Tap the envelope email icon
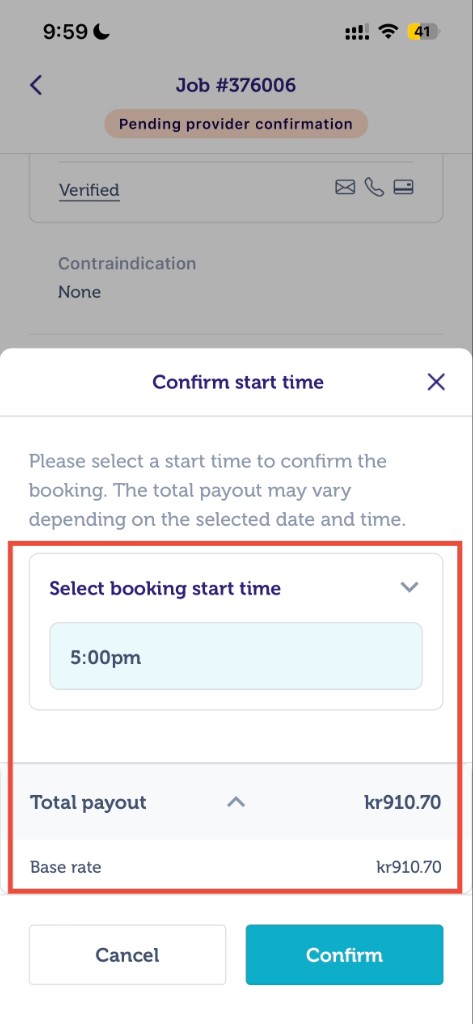The width and height of the screenshot is (473, 1024). 345,188
